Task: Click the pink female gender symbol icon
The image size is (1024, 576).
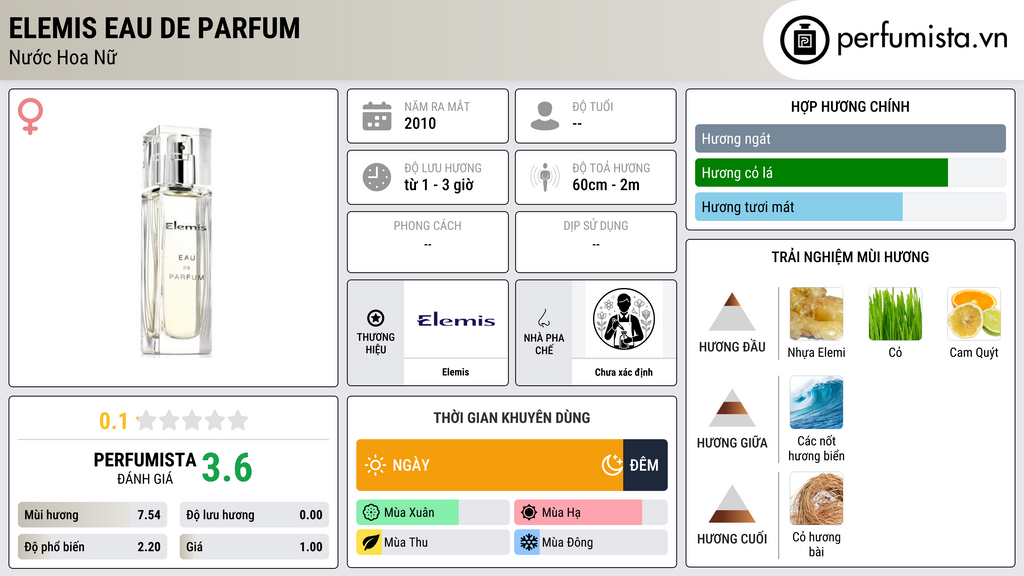Action: 30,116
